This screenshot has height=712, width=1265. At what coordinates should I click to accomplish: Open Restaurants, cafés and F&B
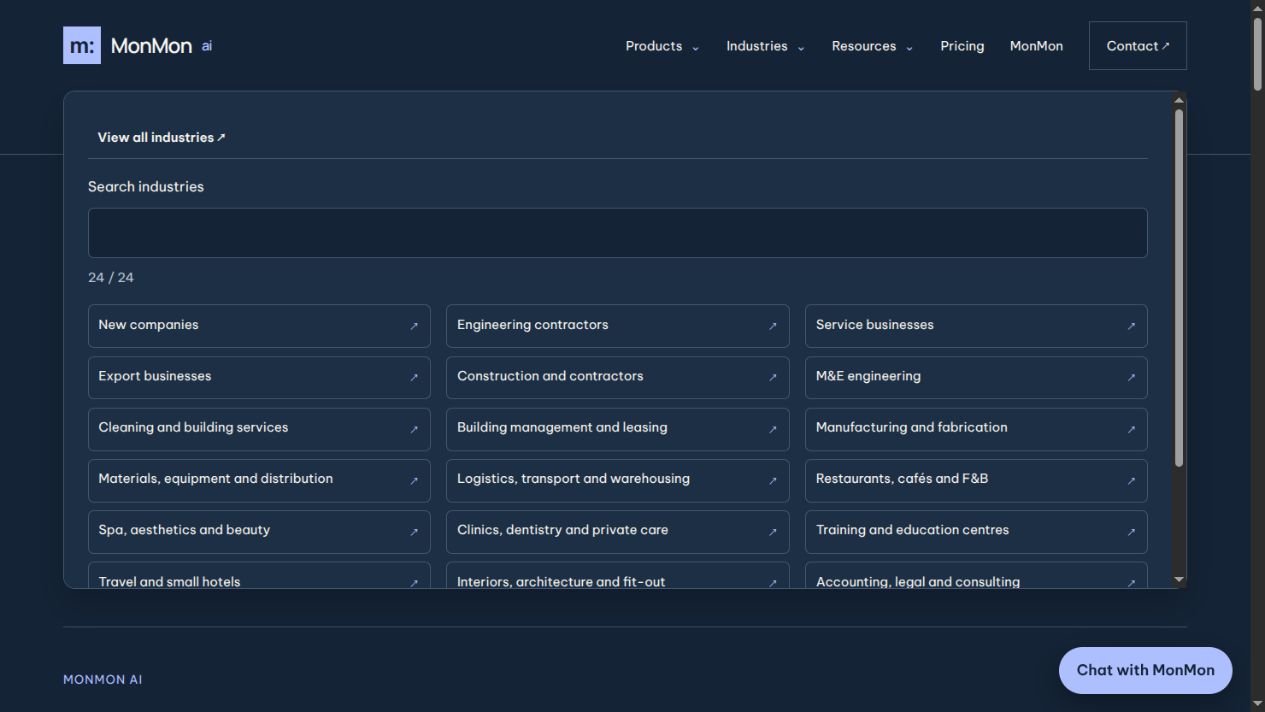coord(976,480)
